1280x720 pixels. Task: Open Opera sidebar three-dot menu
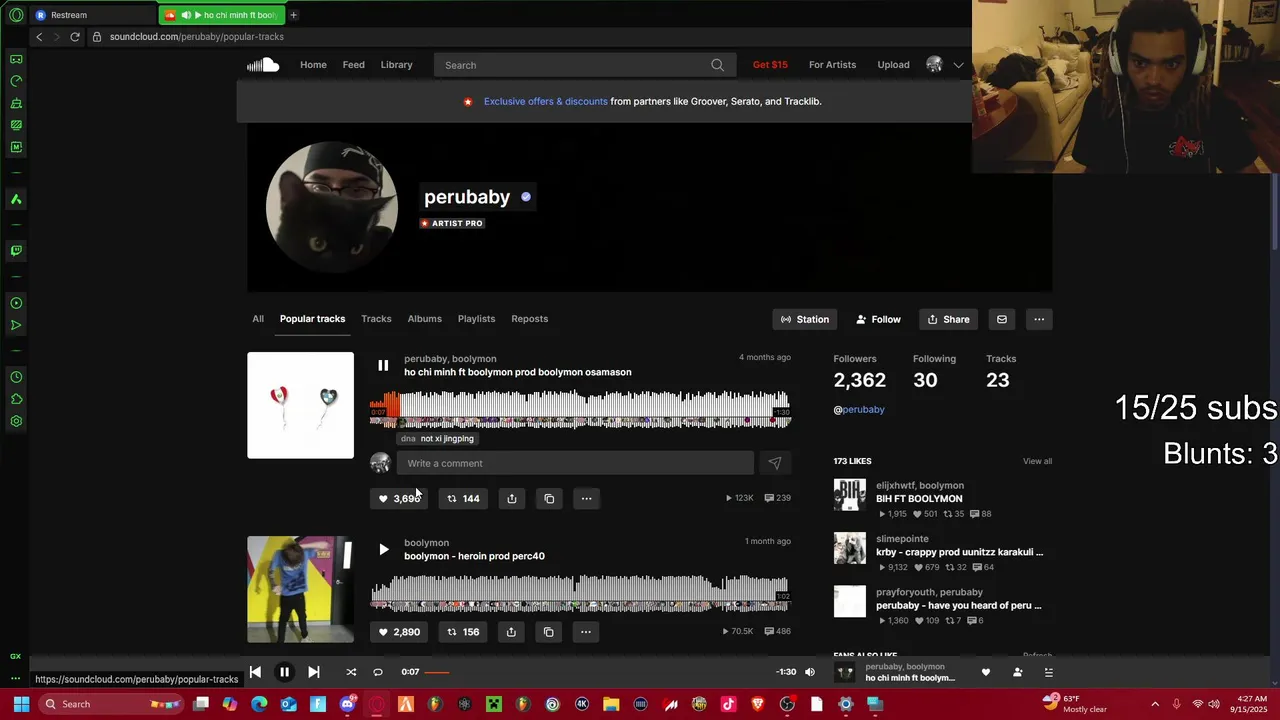pos(16,678)
